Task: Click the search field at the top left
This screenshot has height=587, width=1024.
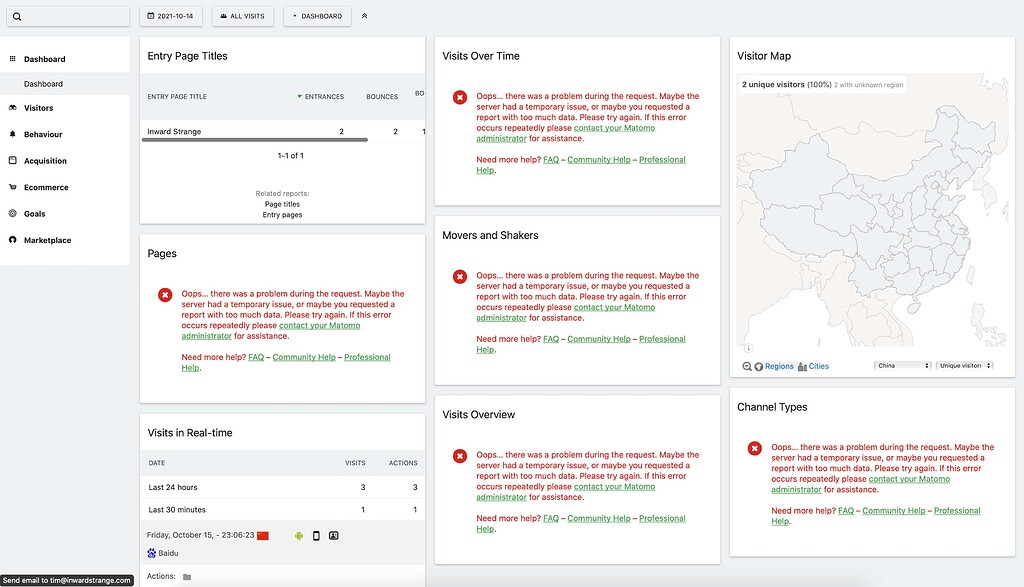Action: coord(66,15)
